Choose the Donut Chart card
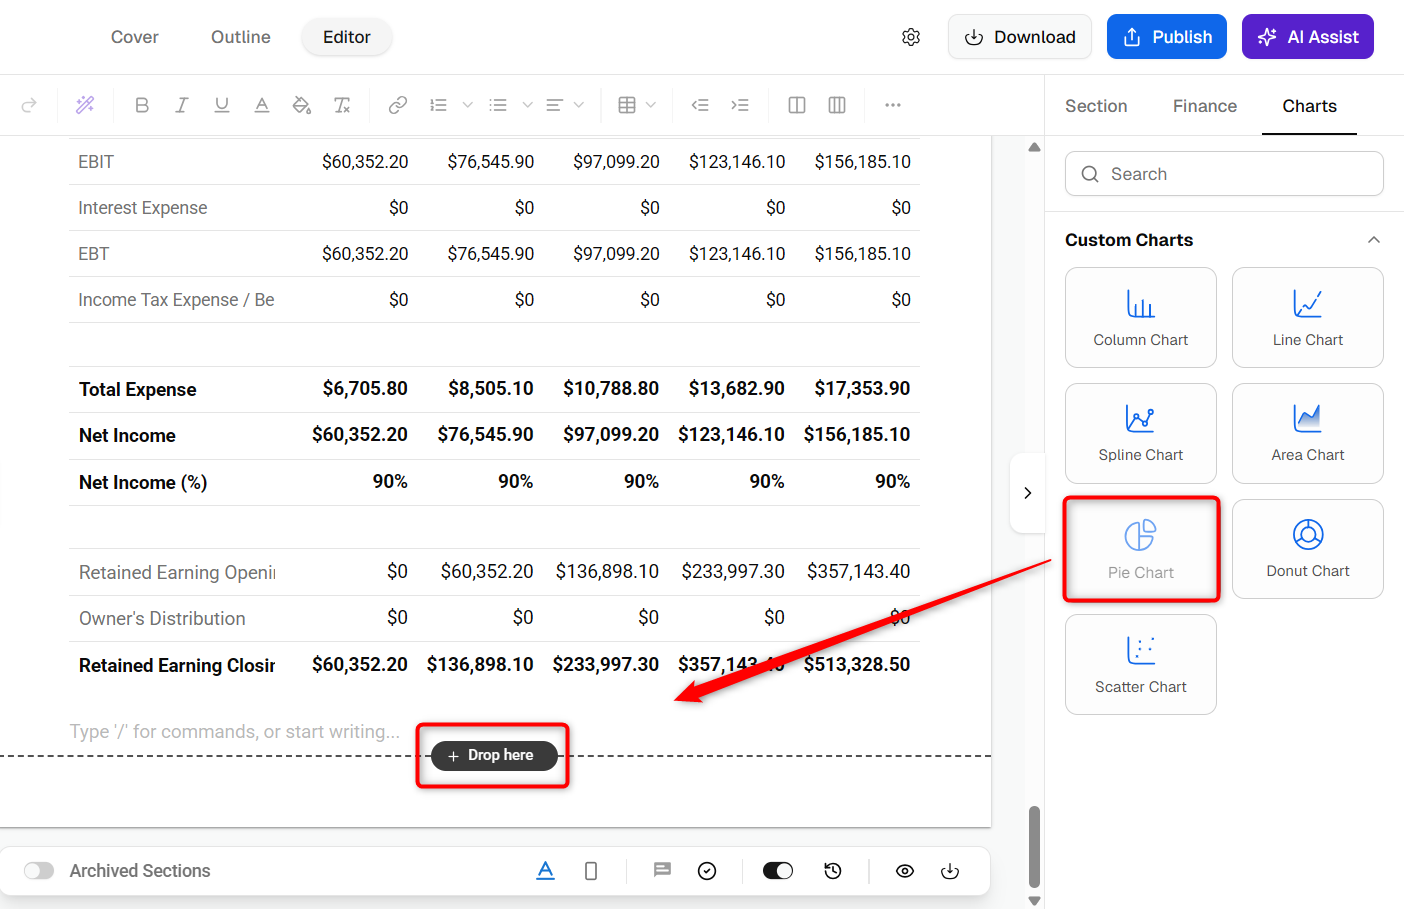The width and height of the screenshot is (1404, 909). tap(1308, 549)
